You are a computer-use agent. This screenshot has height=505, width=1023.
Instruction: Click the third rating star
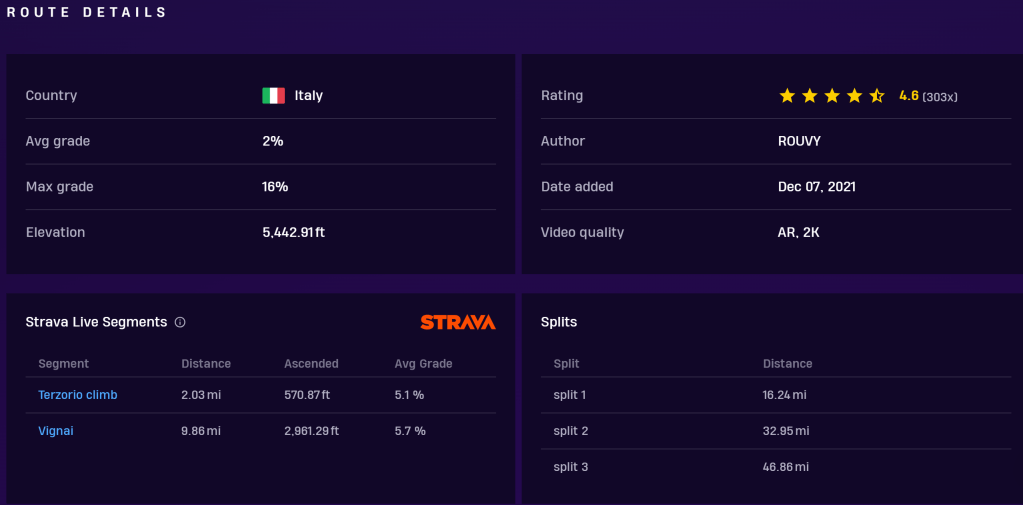point(832,96)
